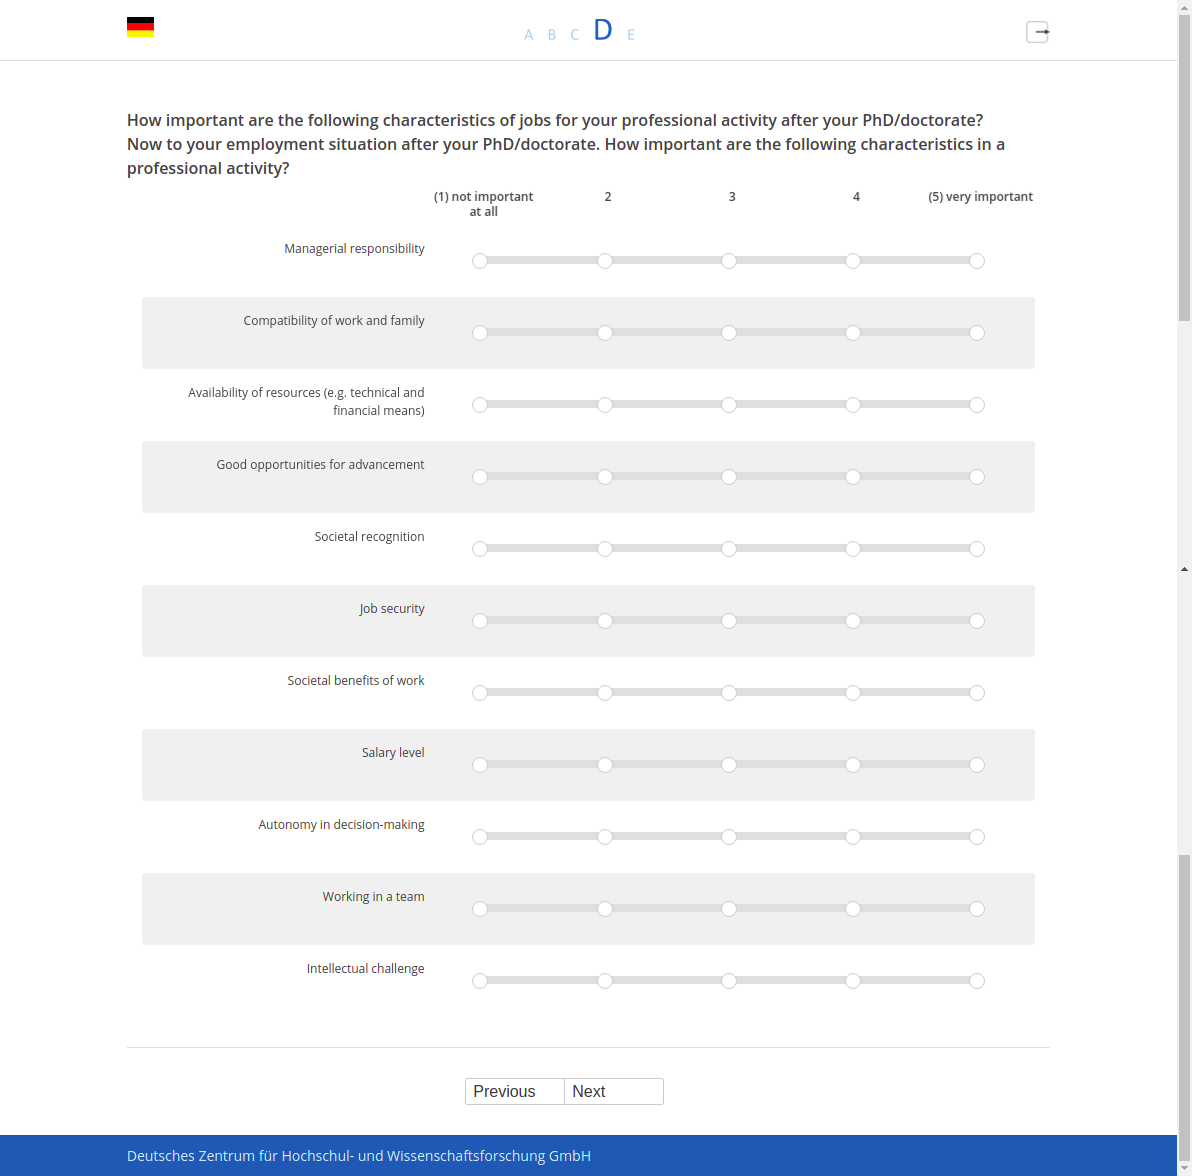This screenshot has width=1192, height=1176.
Task: Rate Salary level as 2
Action: point(604,765)
